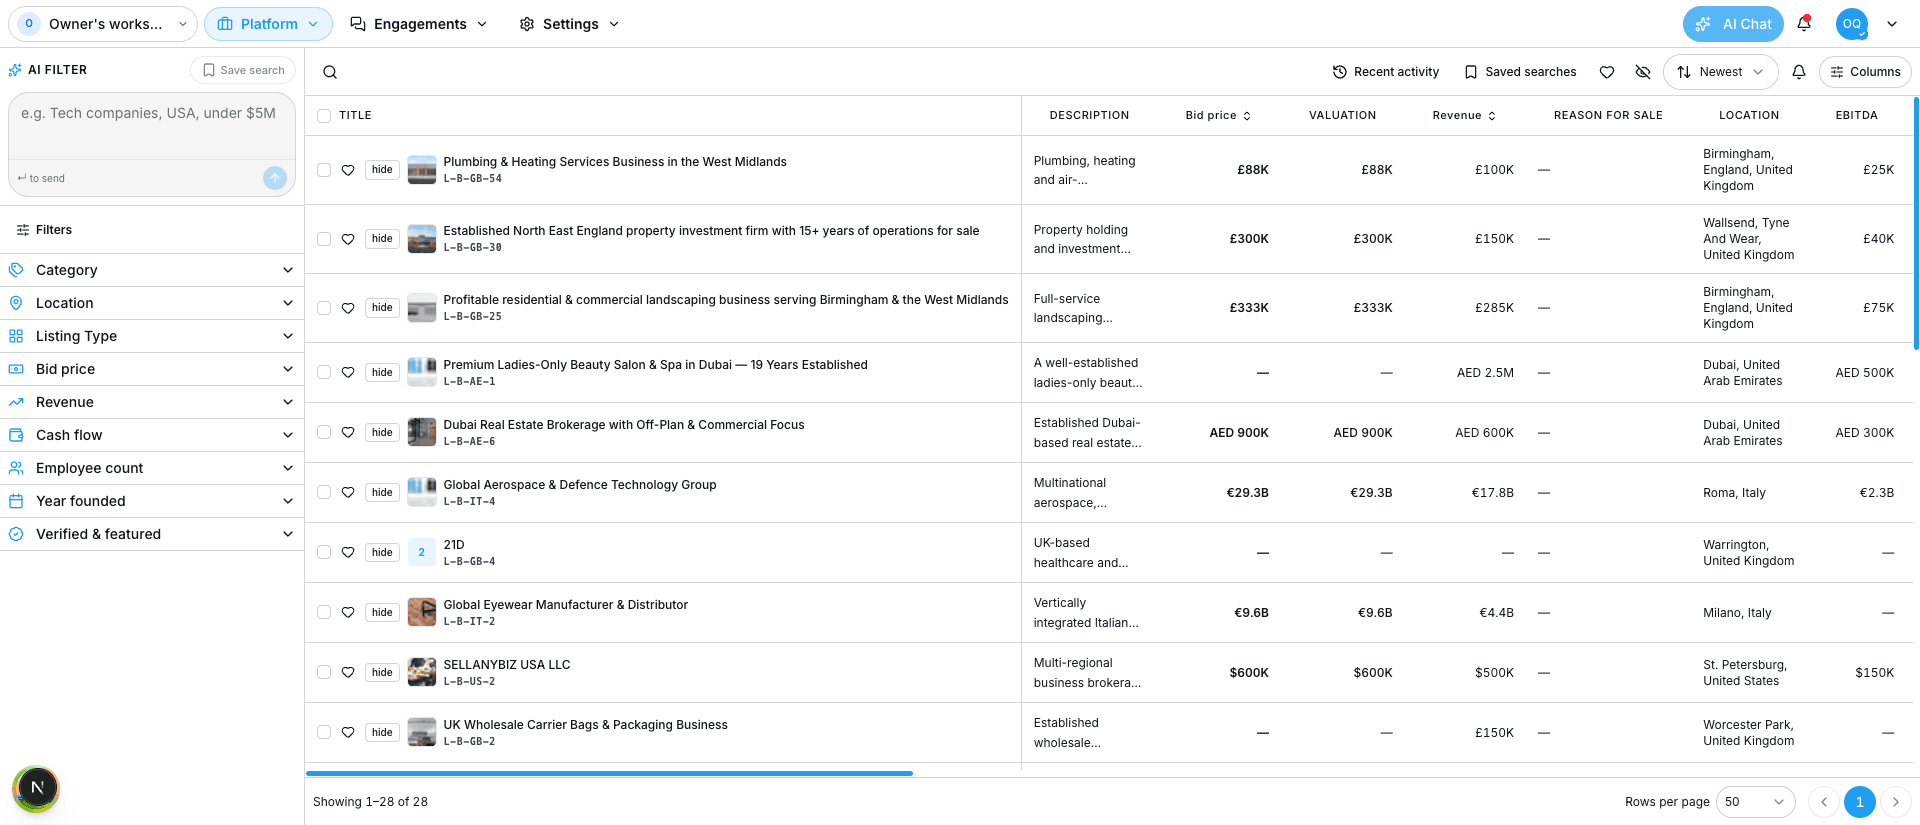The image size is (1920, 825).
Task: Go to next page arrow
Action: (1895, 802)
